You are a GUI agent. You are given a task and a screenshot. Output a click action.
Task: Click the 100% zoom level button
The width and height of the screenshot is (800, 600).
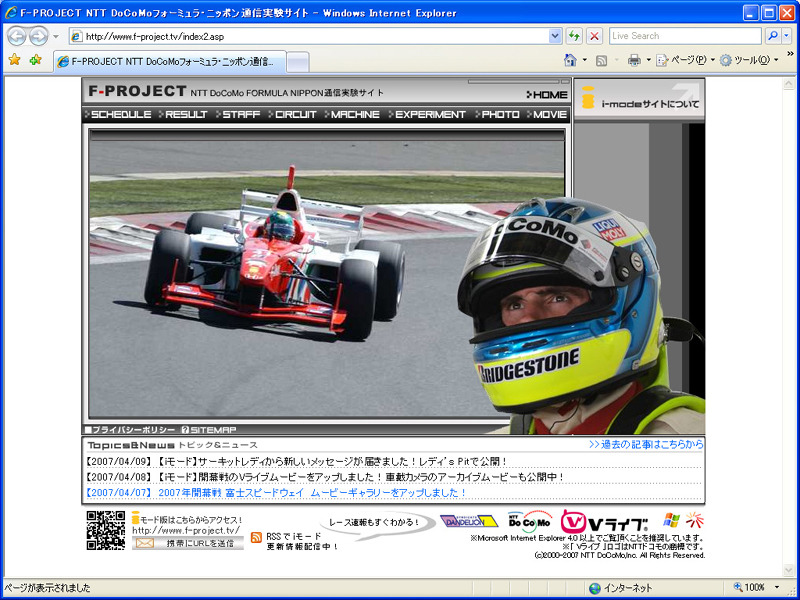coord(749,587)
